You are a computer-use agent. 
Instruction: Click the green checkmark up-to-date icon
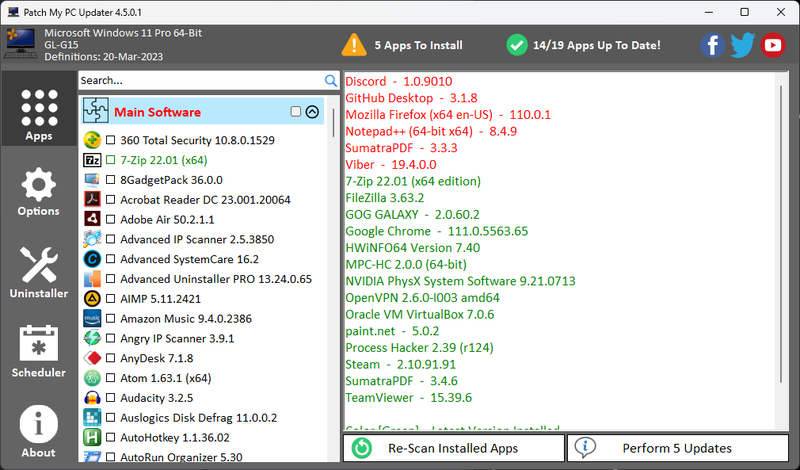coord(516,45)
